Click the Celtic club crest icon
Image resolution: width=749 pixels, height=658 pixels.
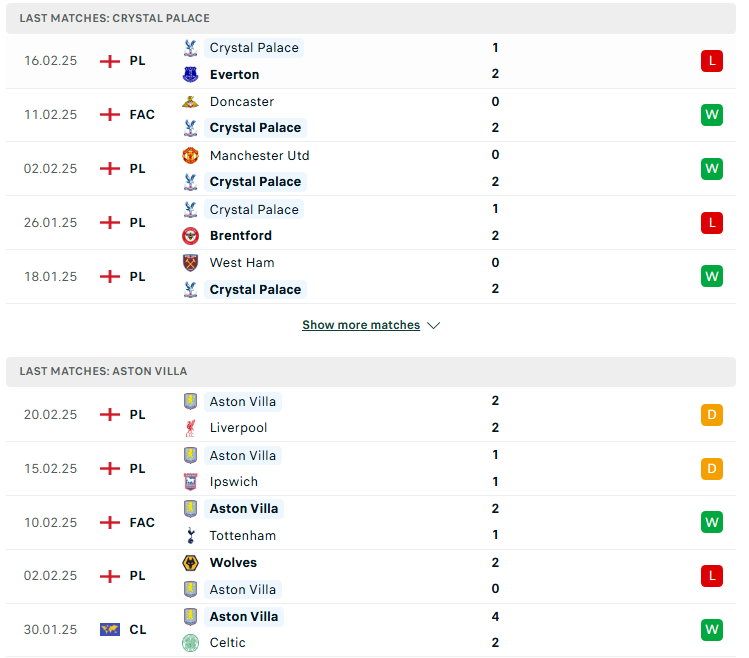pyautogui.click(x=190, y=643)
